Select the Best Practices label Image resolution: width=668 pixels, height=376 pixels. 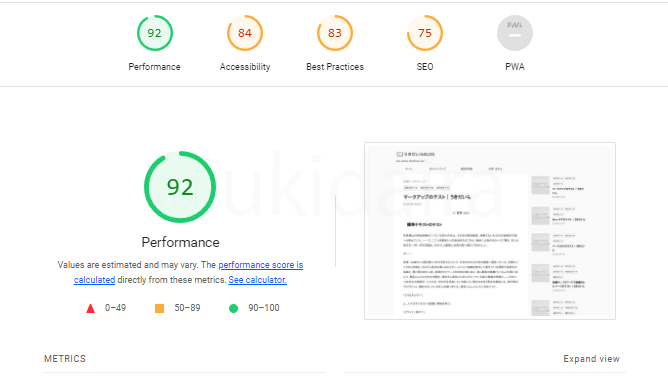point(335,67)
